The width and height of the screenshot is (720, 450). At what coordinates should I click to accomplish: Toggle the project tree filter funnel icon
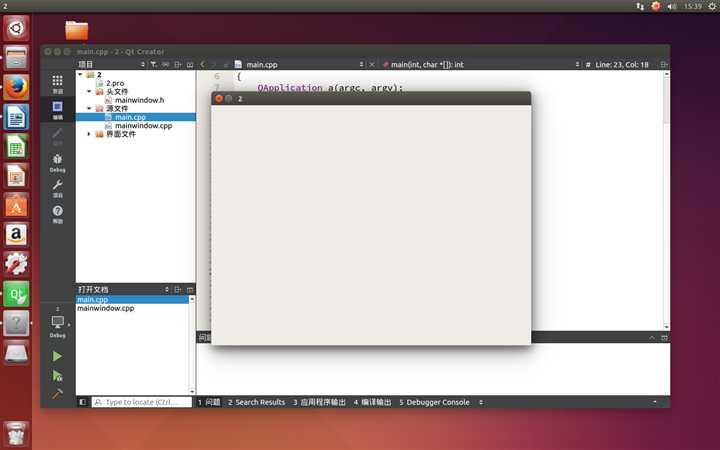pyautogui.click(x=154, y=65)
